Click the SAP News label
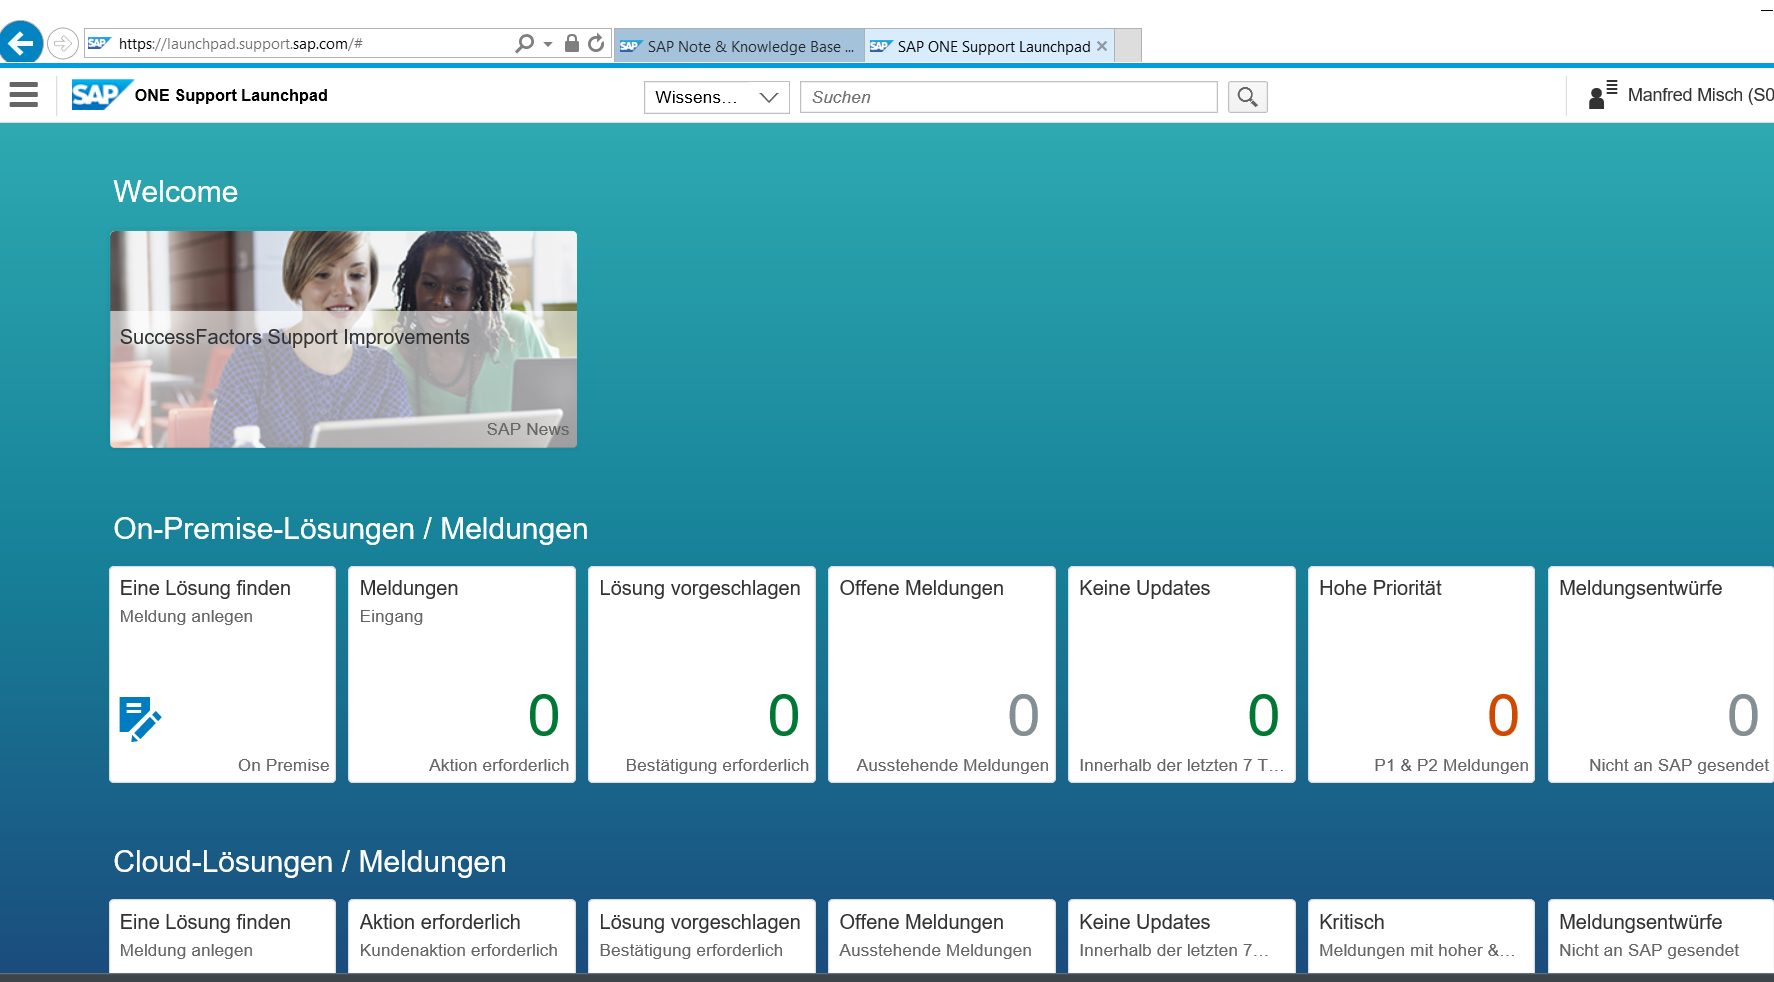This screenshot has width=1774, height=982. 528,429
